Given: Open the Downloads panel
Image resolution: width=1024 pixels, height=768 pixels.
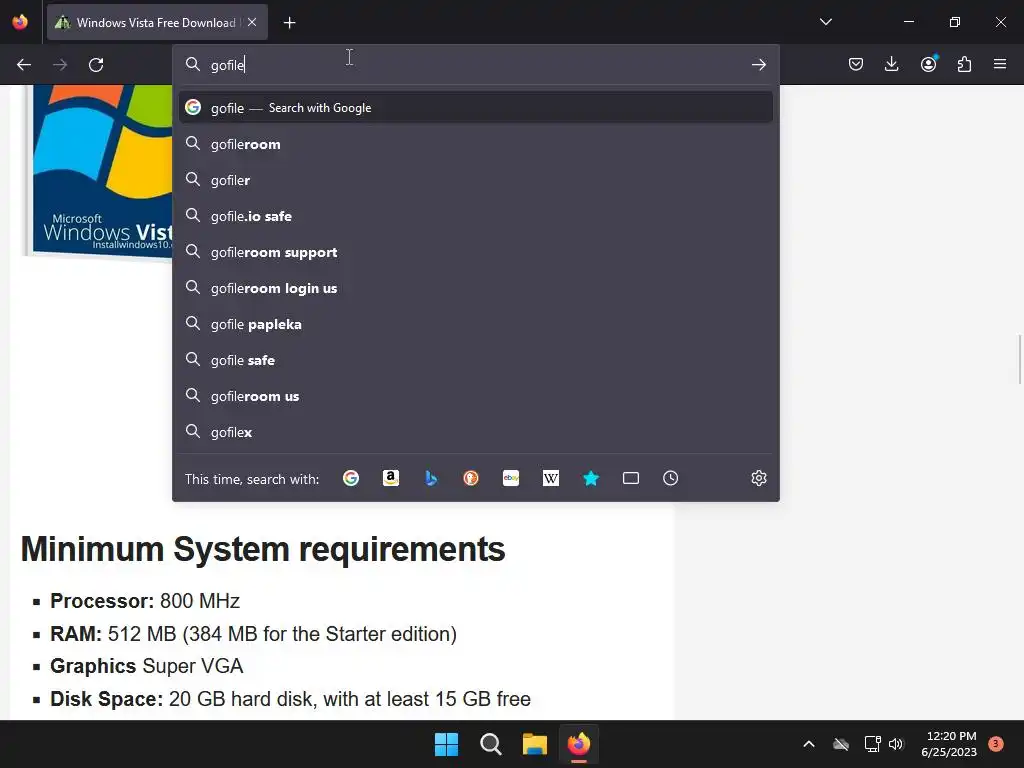Looking at the screenshot, I should (891, 64).
